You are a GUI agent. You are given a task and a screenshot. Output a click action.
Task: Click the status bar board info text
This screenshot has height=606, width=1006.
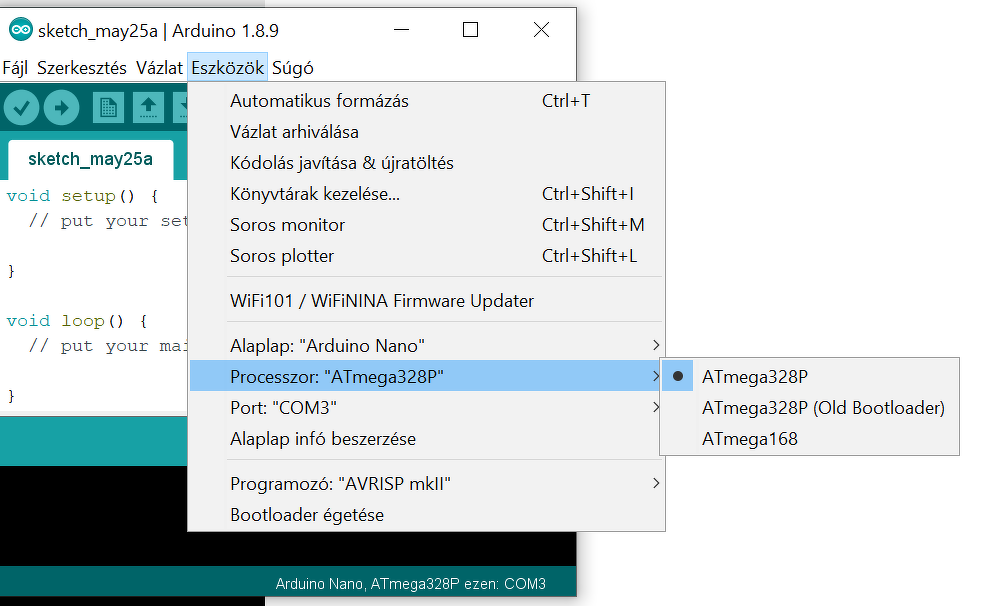coord(411,584)
